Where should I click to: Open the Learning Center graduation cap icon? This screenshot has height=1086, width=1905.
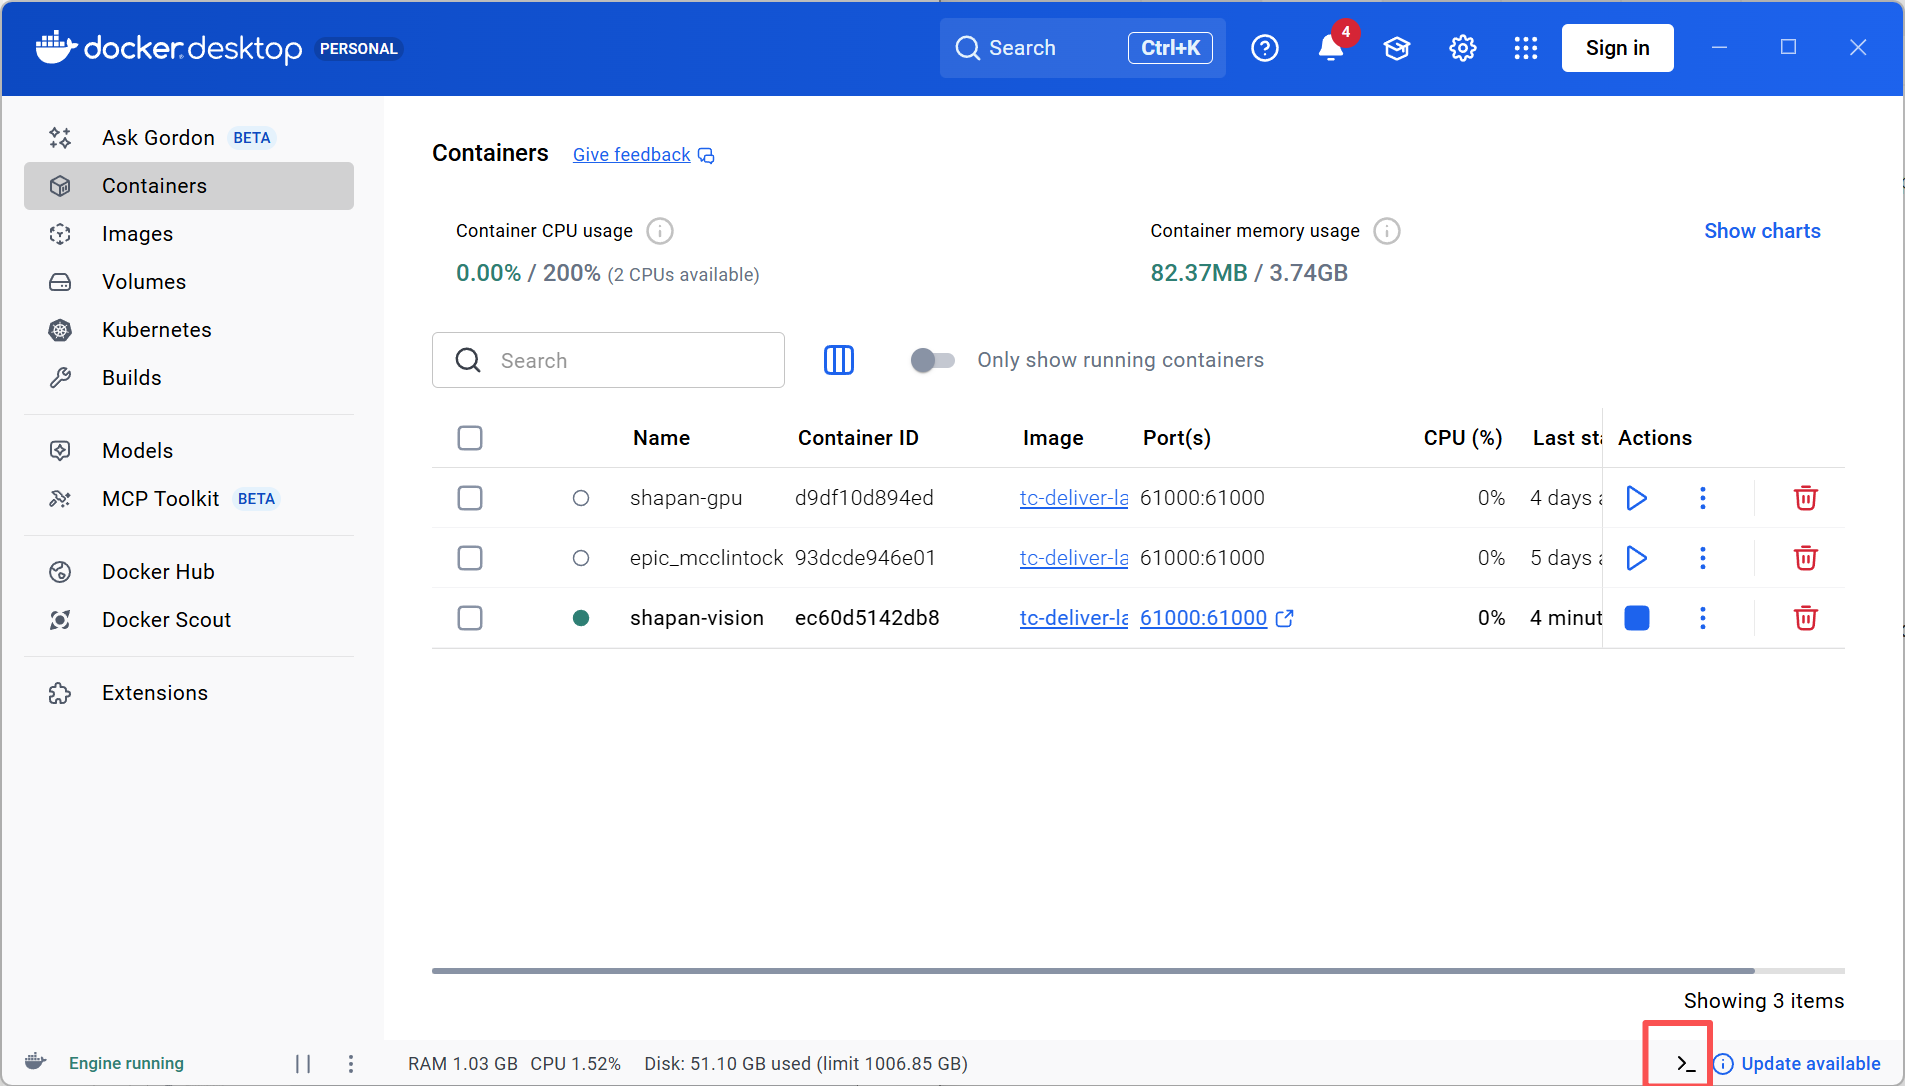(1395, 47)
